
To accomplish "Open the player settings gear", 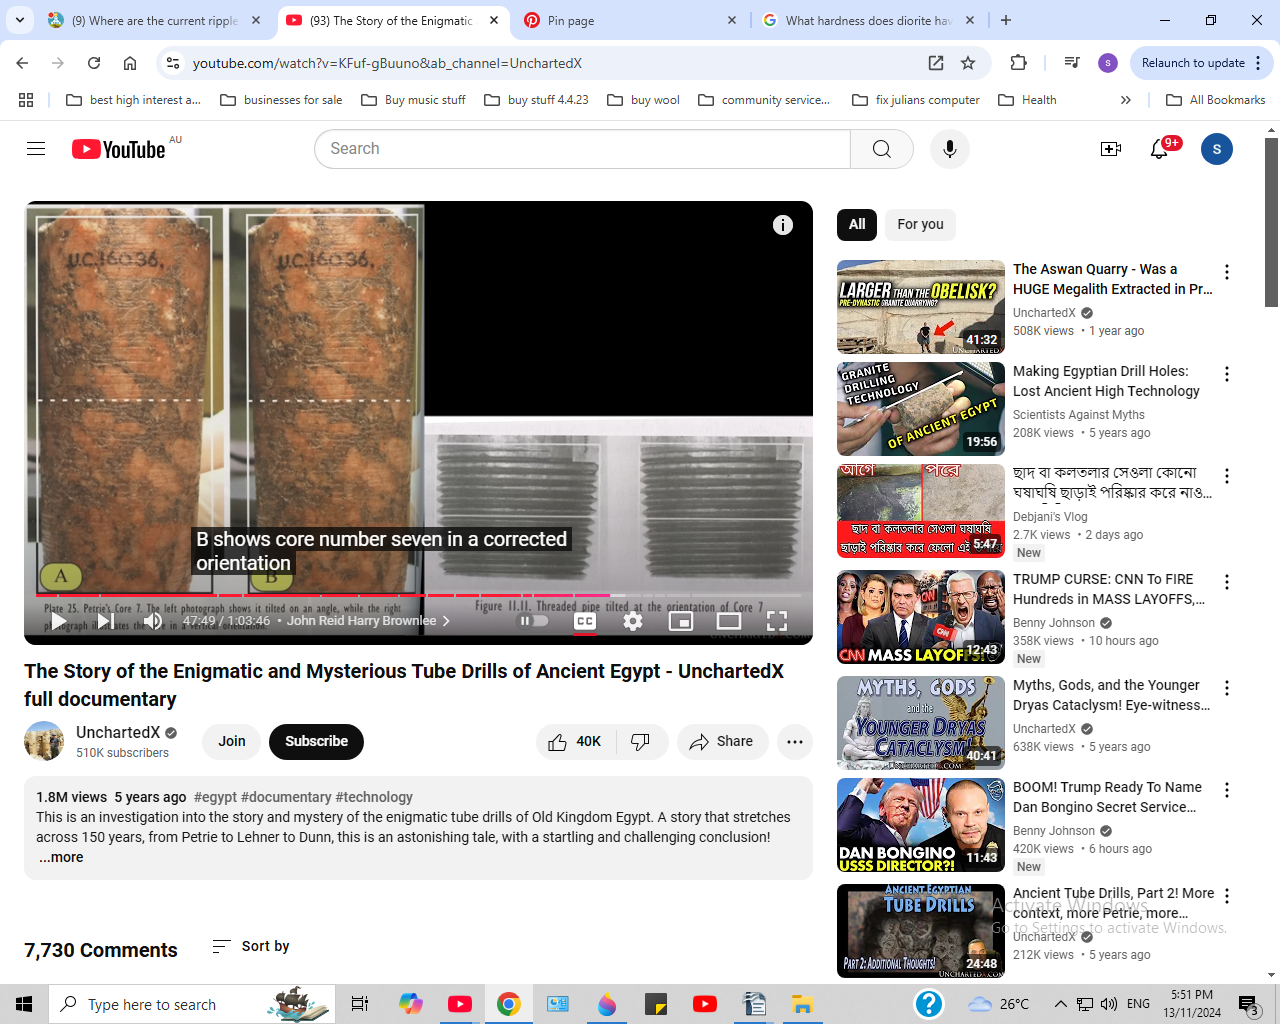I will (x=633, y=621).
